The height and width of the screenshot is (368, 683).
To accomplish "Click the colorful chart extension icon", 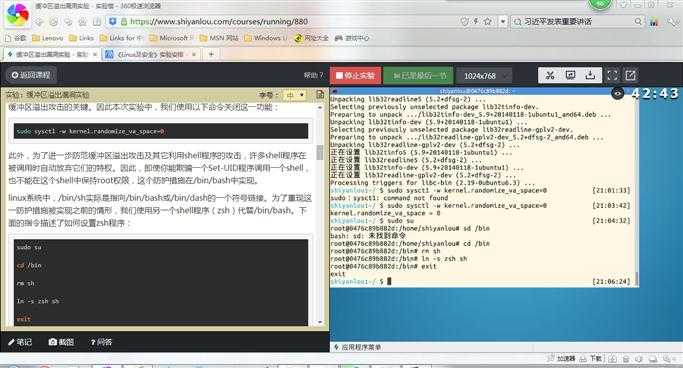I will coord(653,22).
